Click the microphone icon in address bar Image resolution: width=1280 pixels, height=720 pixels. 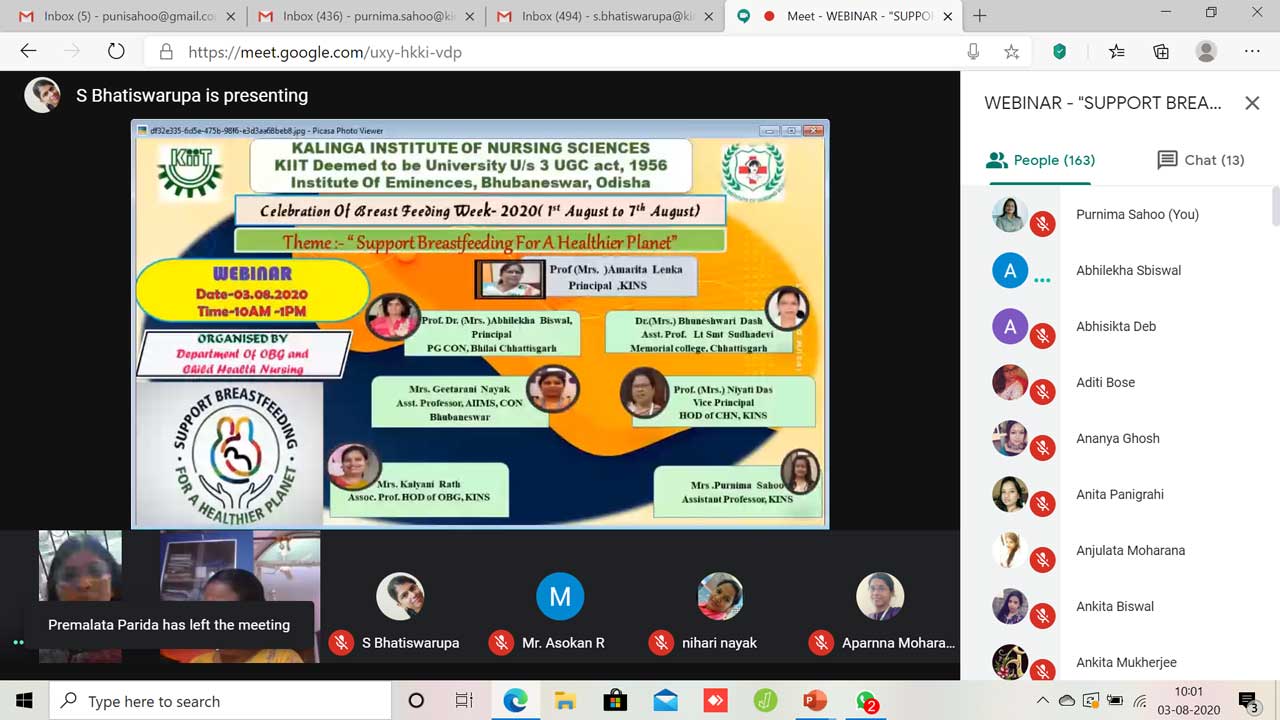[x=973, y=52]
